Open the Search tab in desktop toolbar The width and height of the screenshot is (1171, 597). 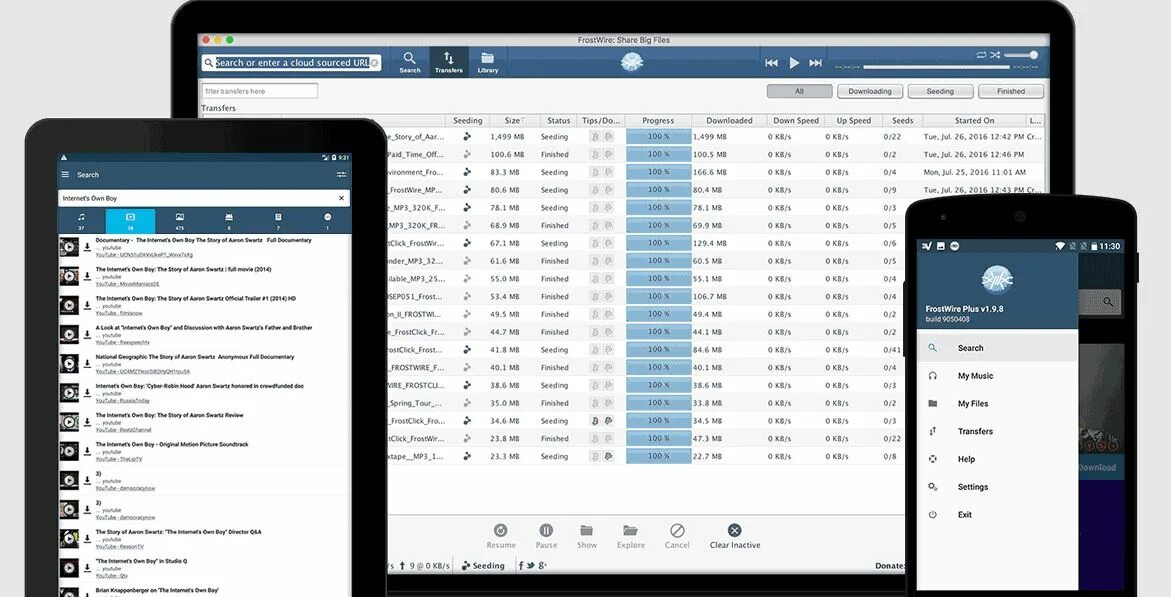pyautogui.click(x=409, y=62)
